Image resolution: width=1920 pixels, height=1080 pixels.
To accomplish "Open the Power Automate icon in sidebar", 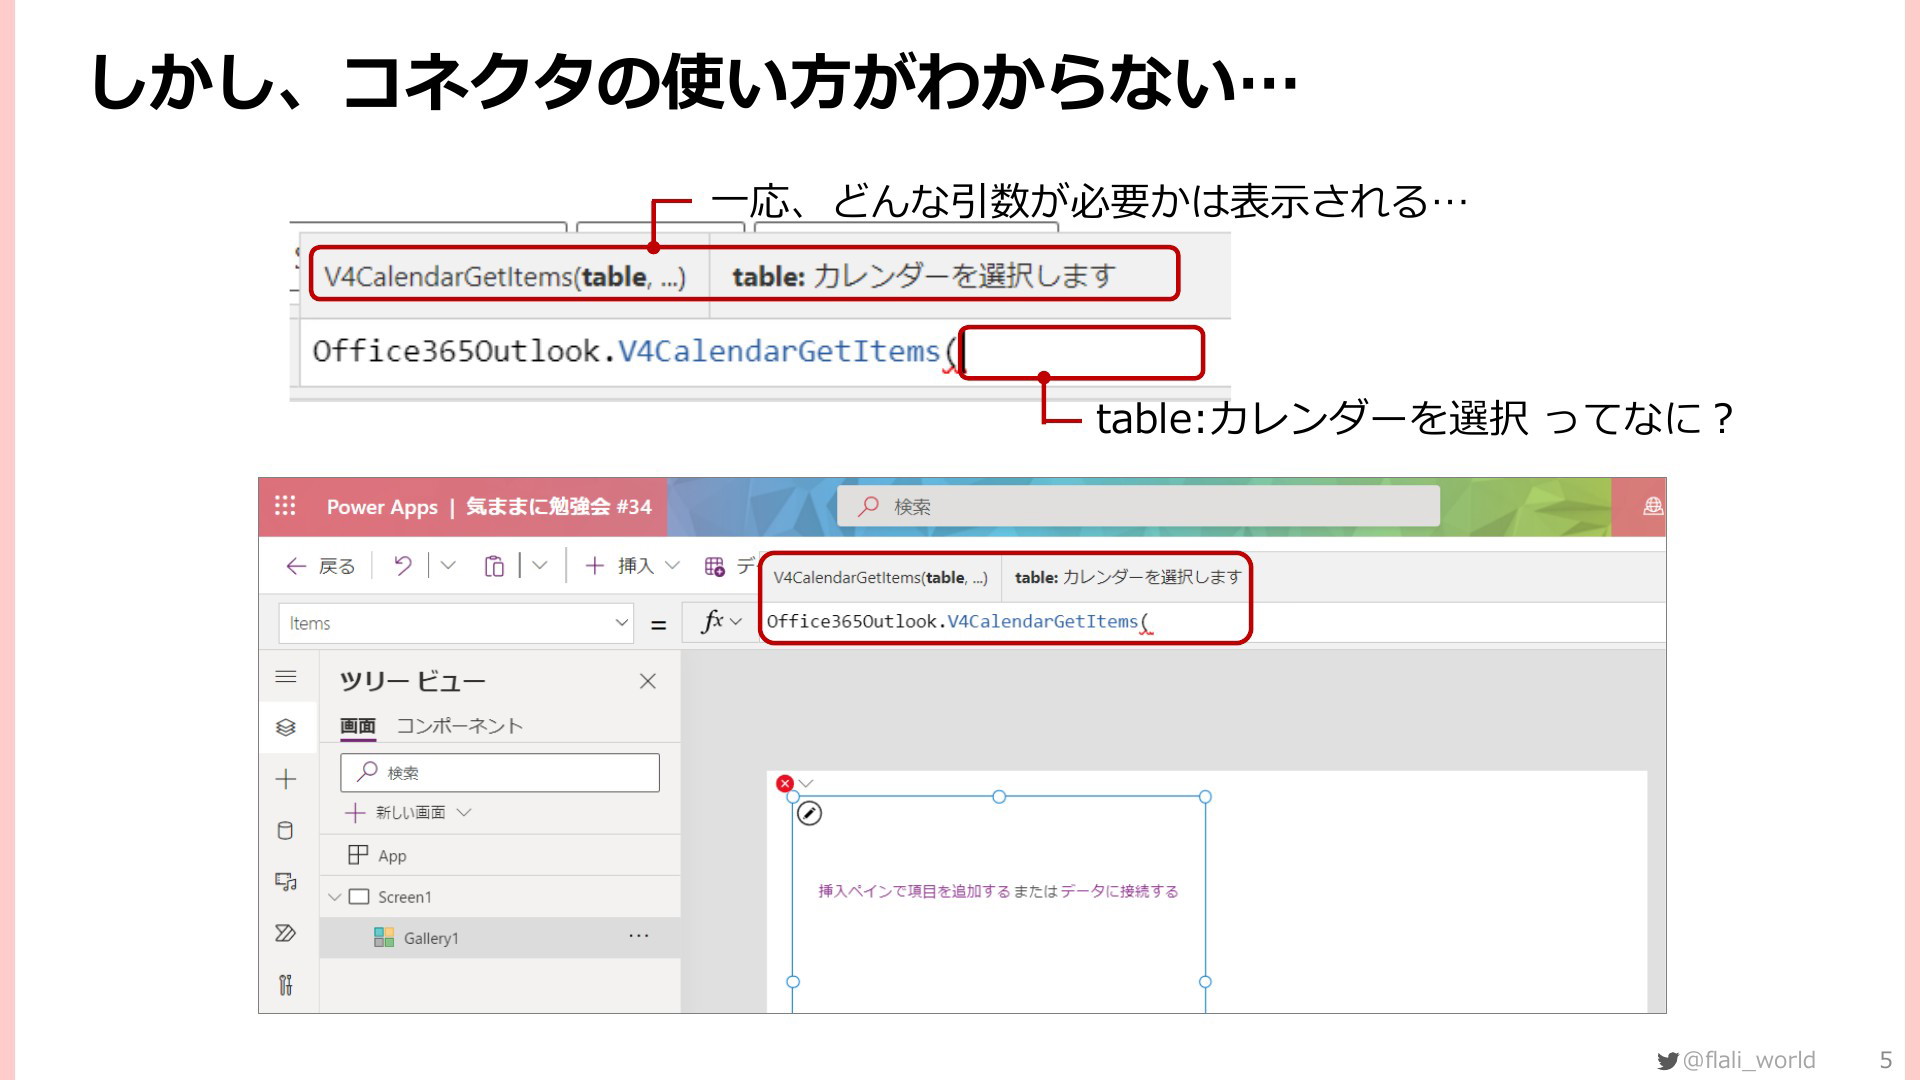I will 286,933.
